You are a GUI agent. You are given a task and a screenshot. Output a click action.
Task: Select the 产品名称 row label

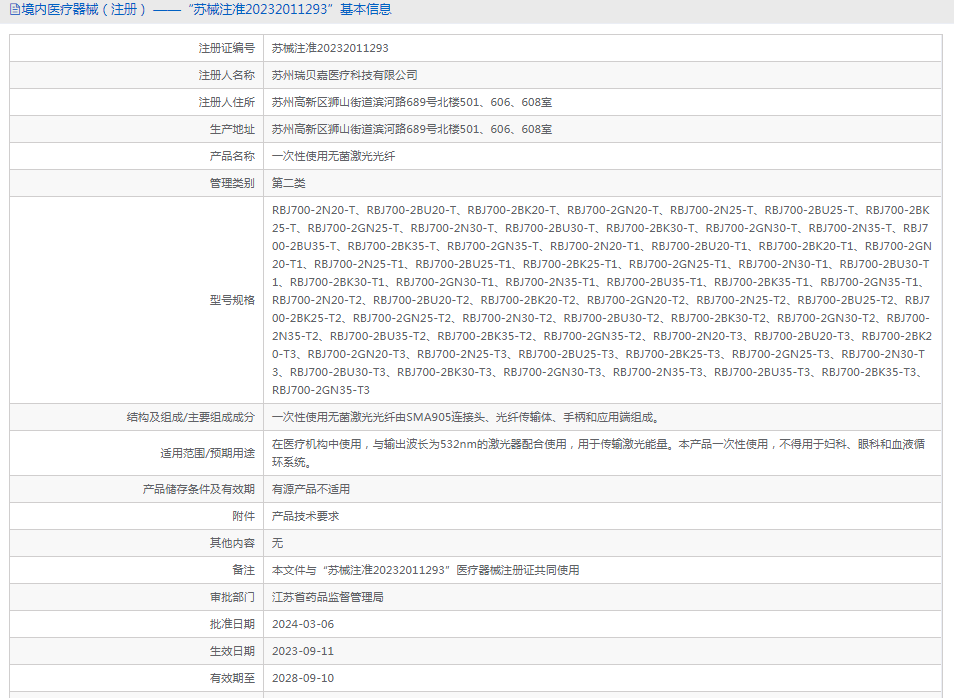pyautogui.click(x=232, y=156)
